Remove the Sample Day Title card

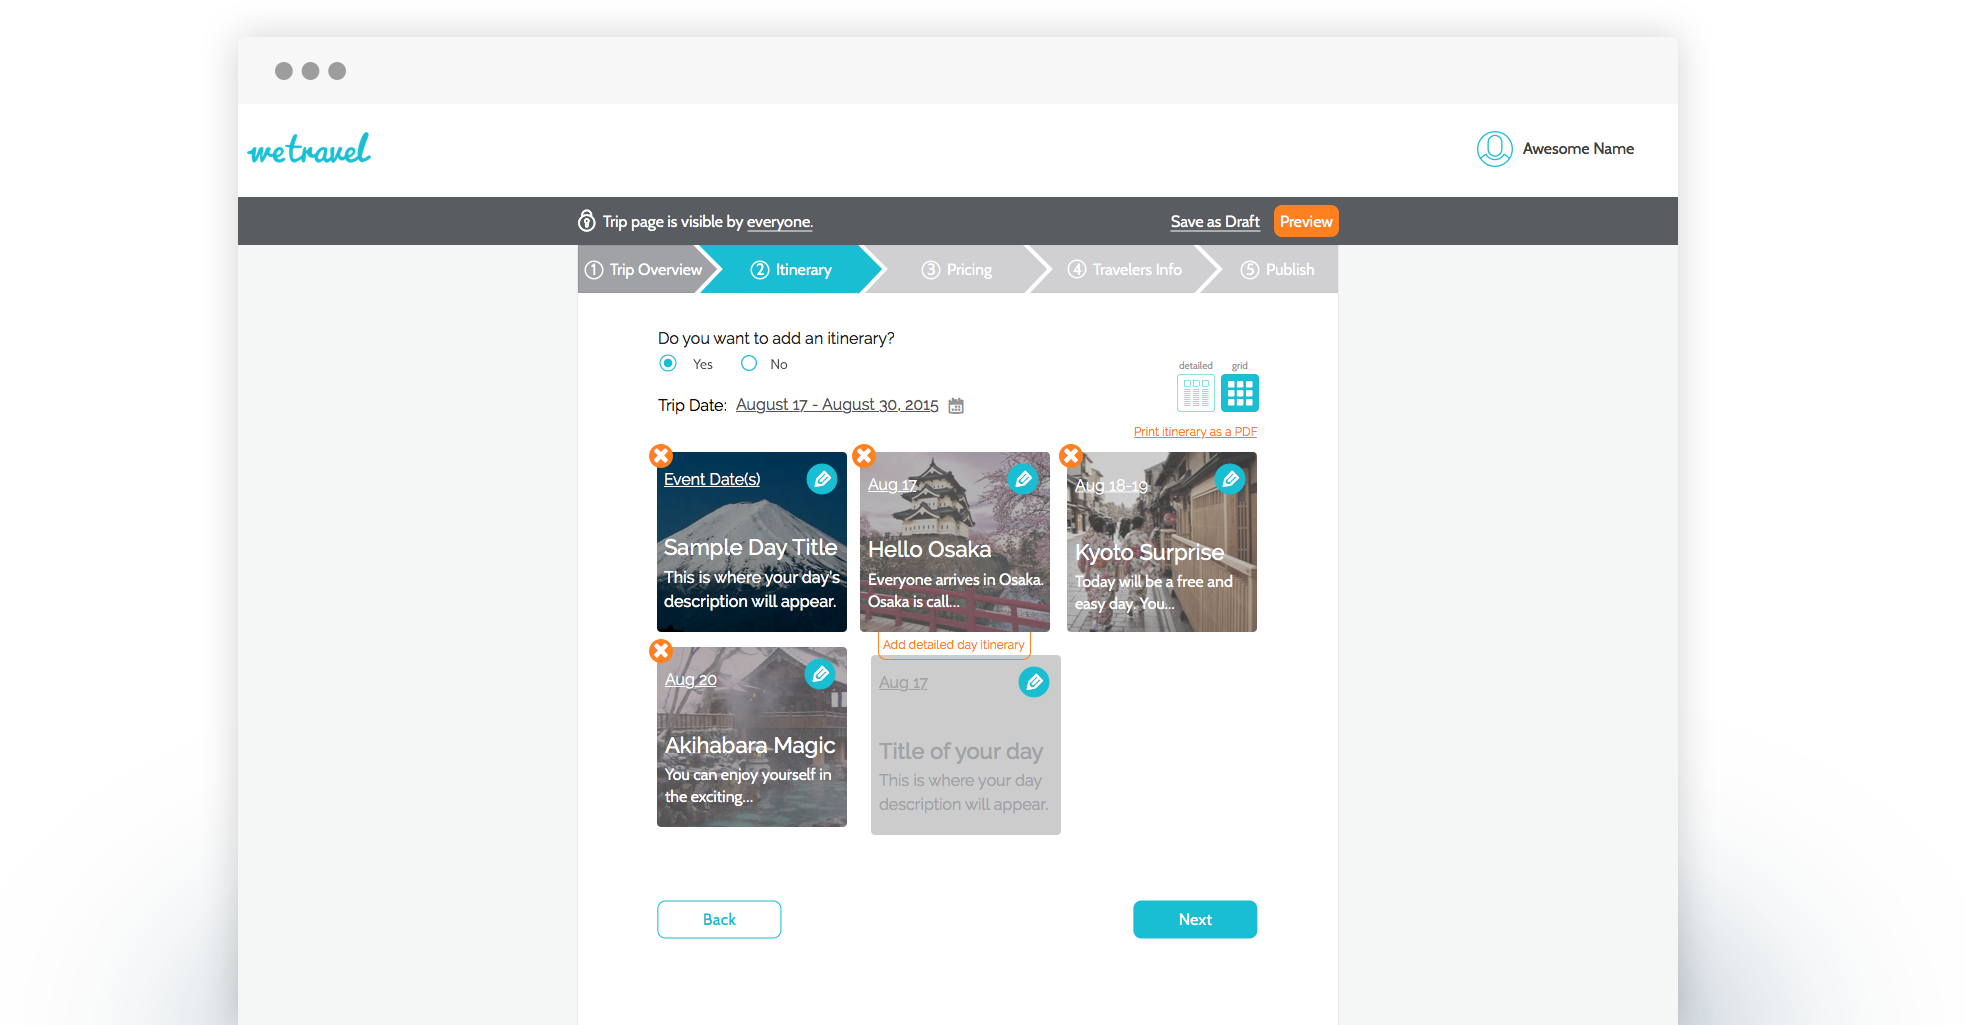click(660, 456)
